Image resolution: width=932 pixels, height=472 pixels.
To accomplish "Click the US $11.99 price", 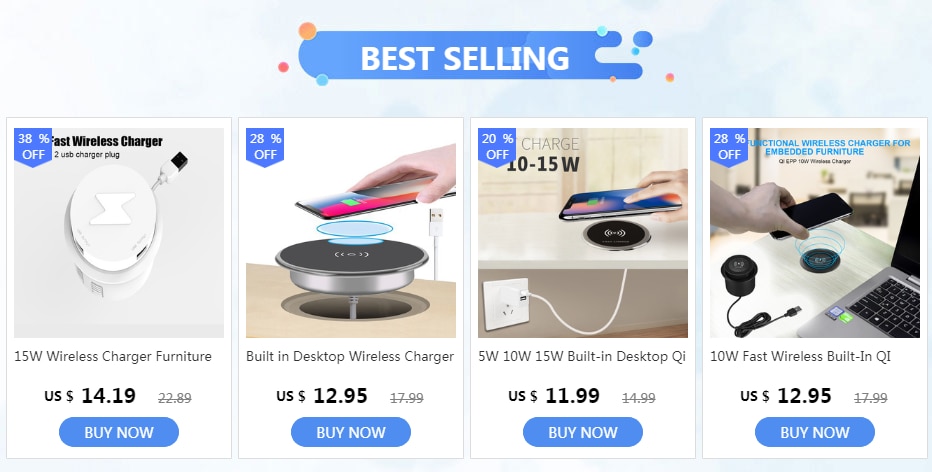I will (554, 396).
